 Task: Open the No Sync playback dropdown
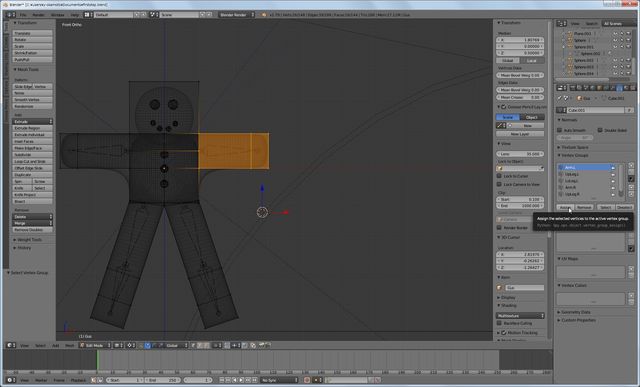click(279, 380)
